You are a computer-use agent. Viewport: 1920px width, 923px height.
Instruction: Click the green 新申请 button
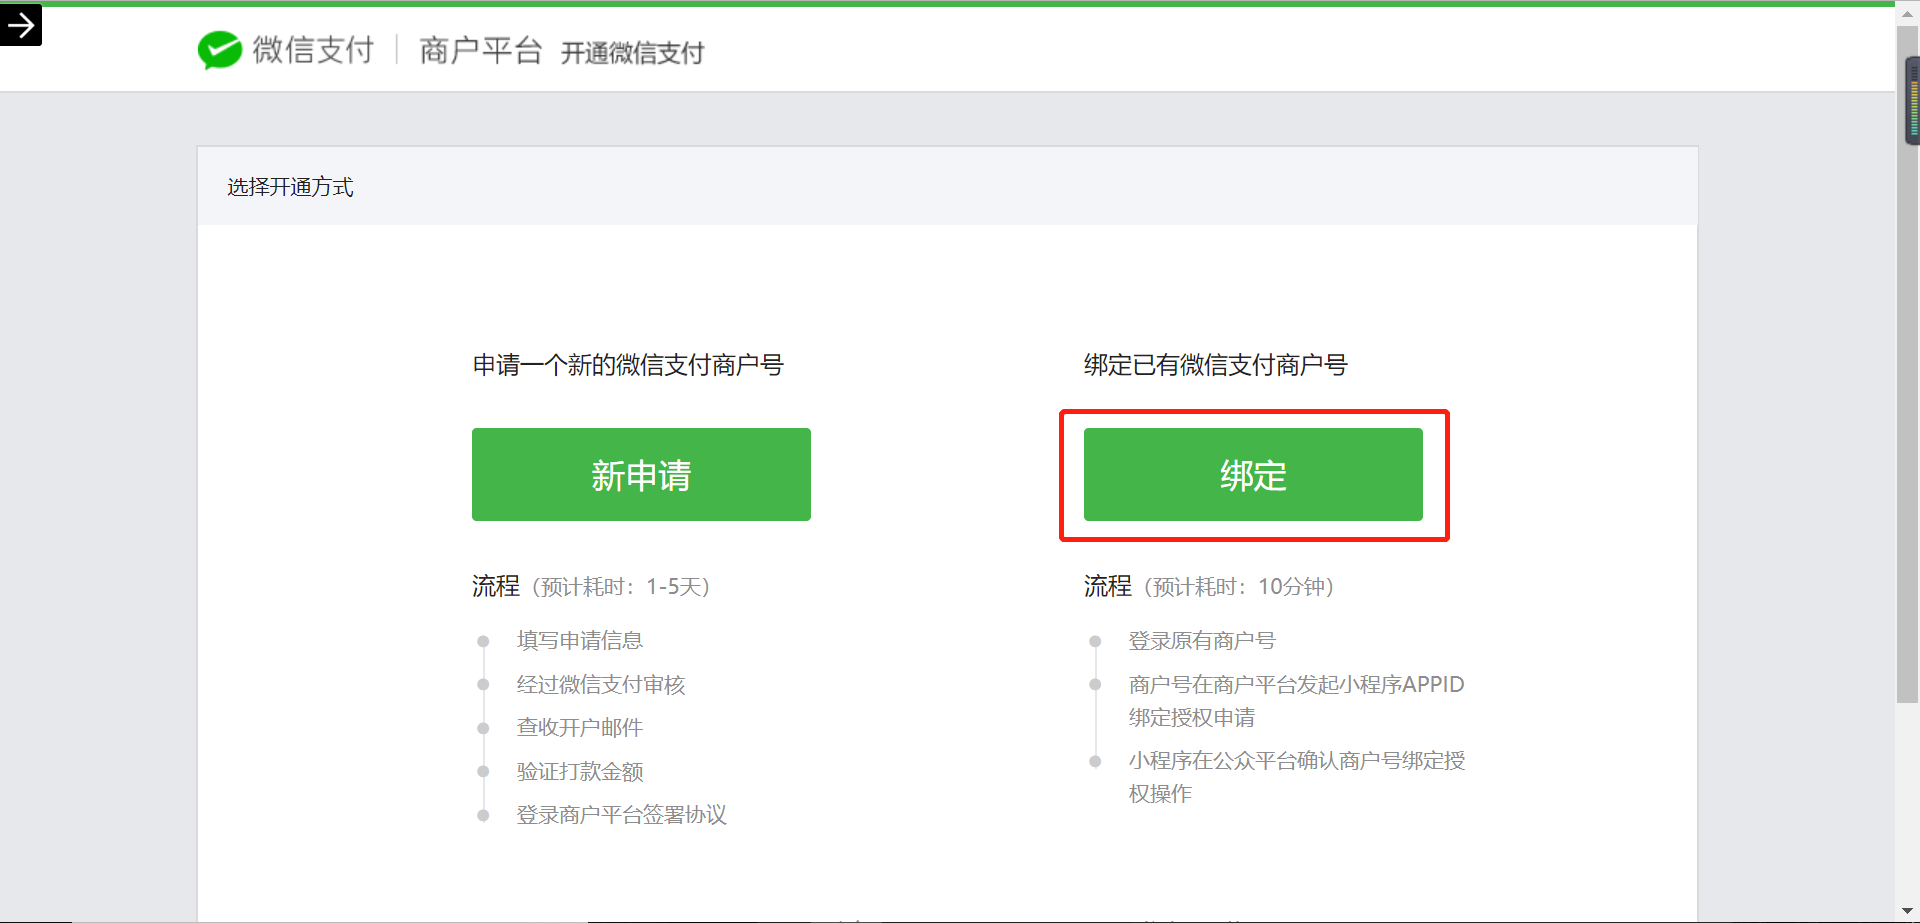click(641, 474)
